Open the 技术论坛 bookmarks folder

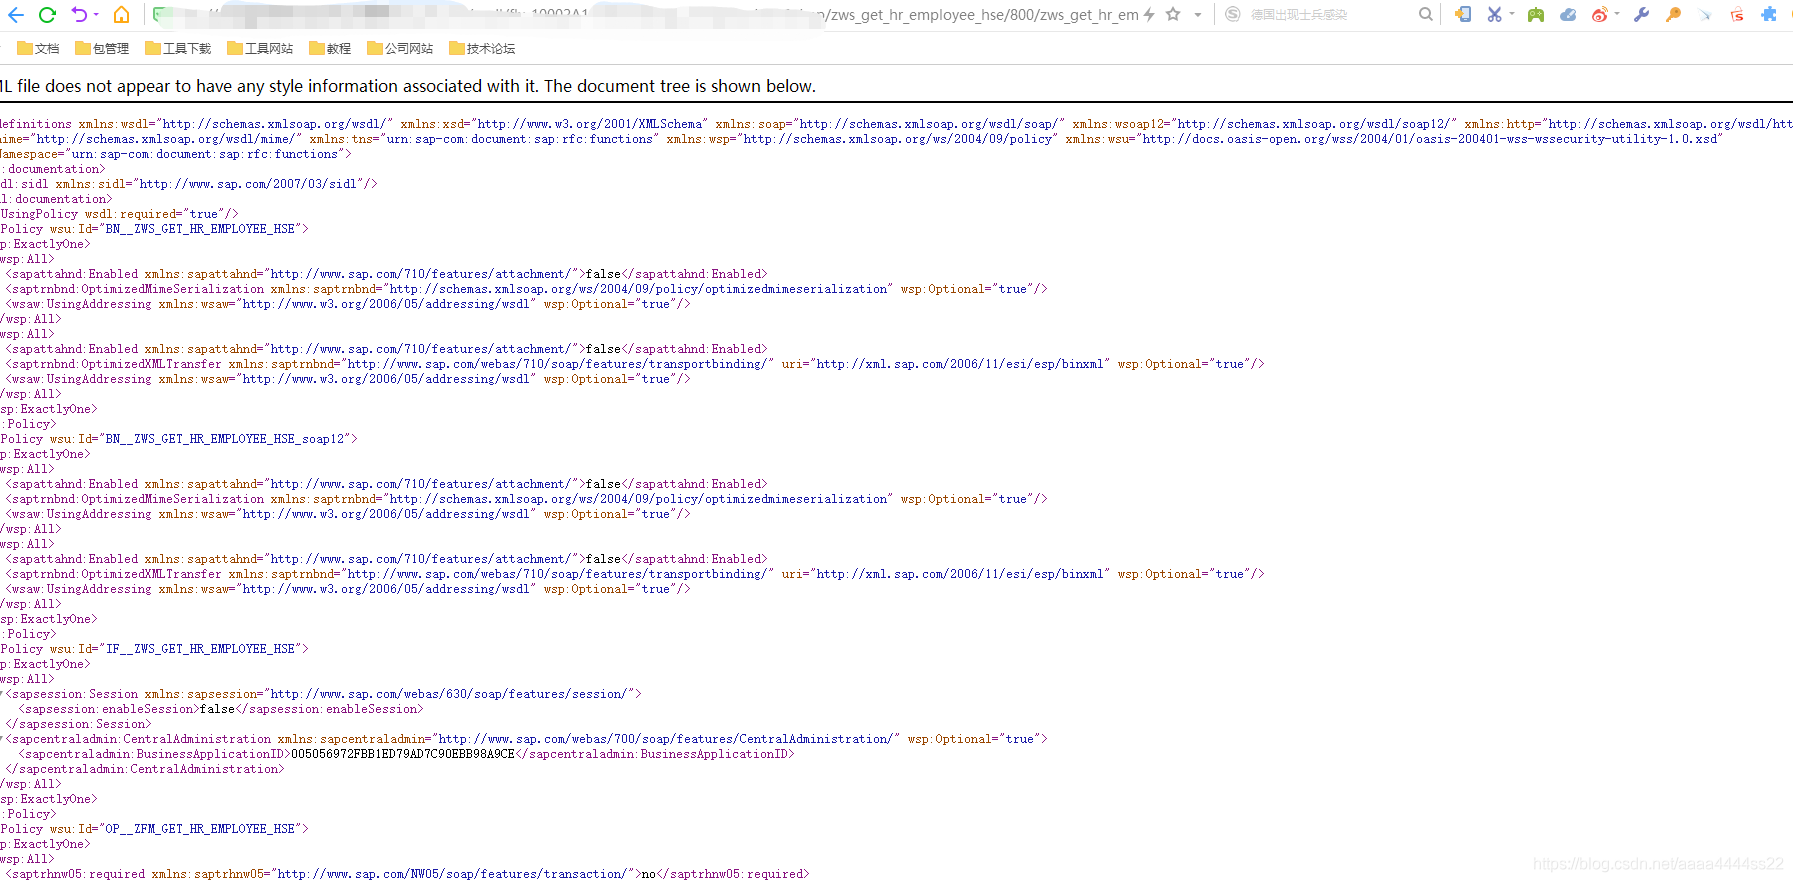click(x=482, y=48)
